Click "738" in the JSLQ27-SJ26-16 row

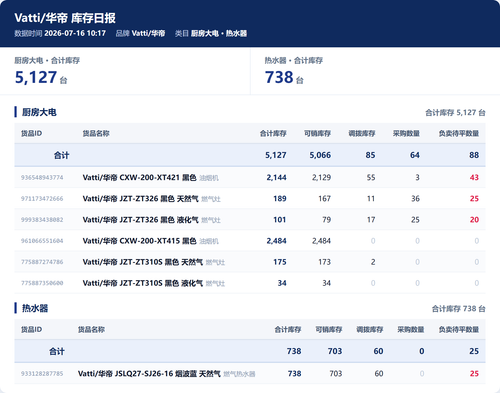point(294,374)
